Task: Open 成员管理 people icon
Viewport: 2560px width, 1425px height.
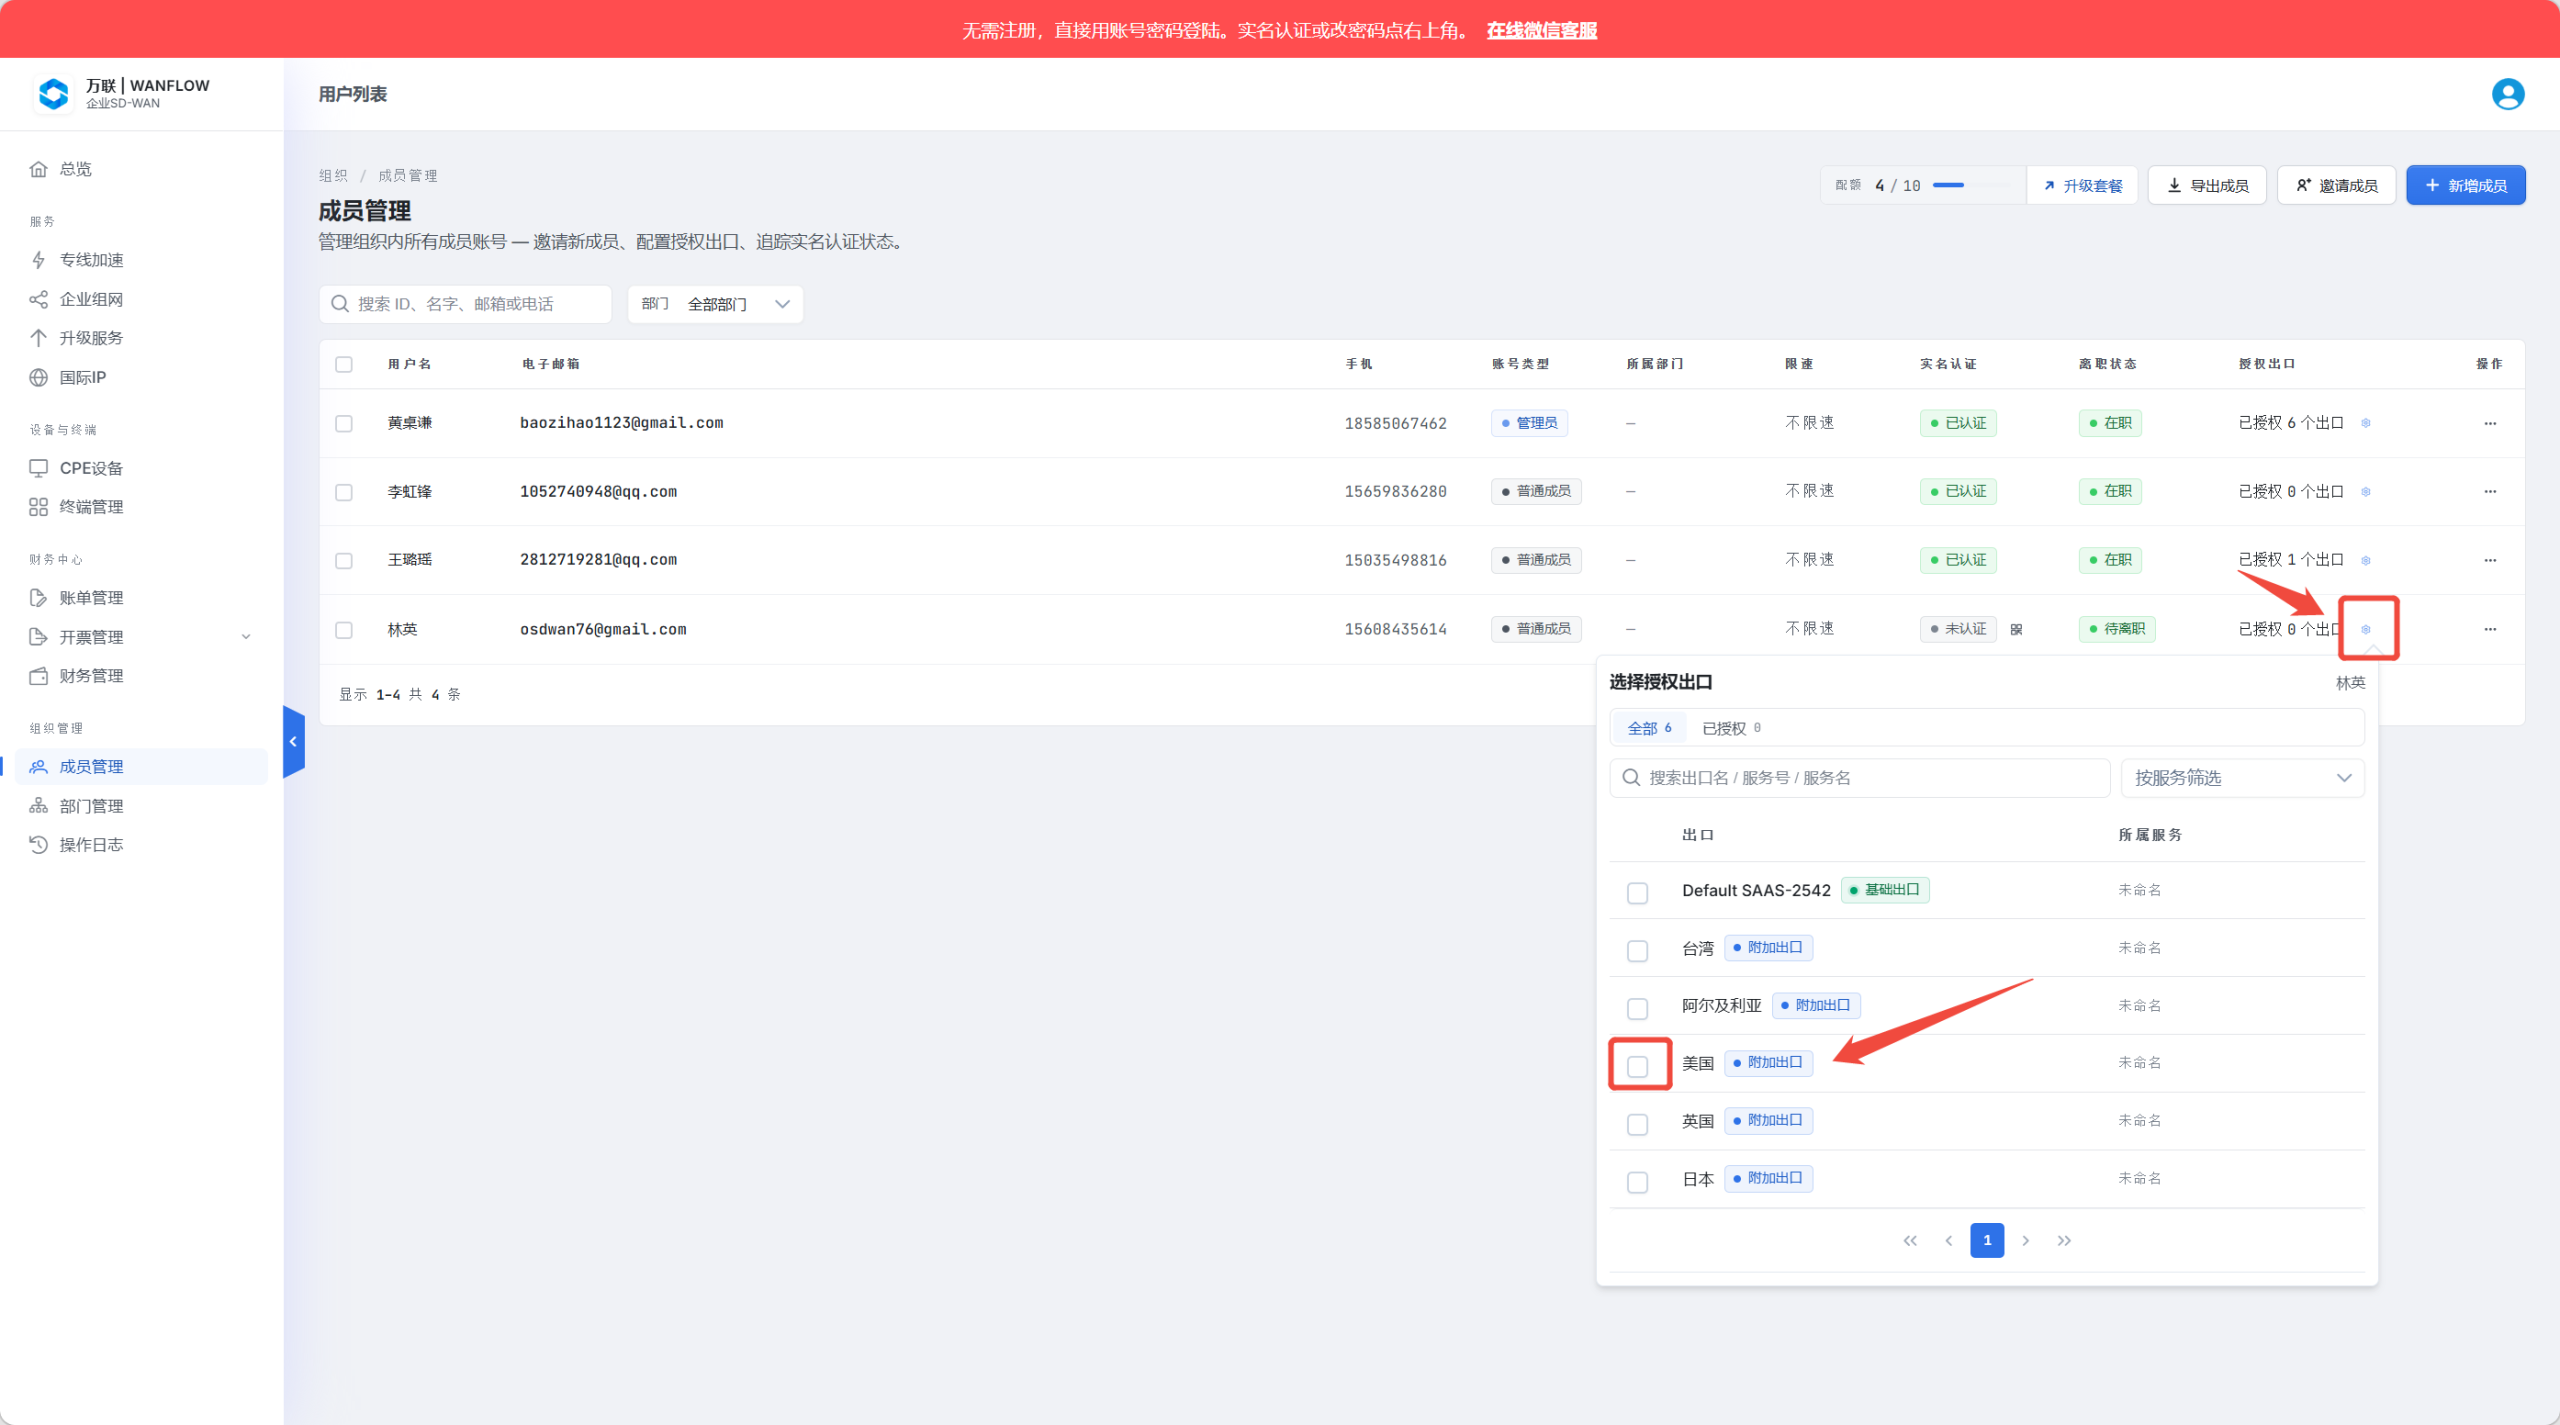Action: (38, 767)
